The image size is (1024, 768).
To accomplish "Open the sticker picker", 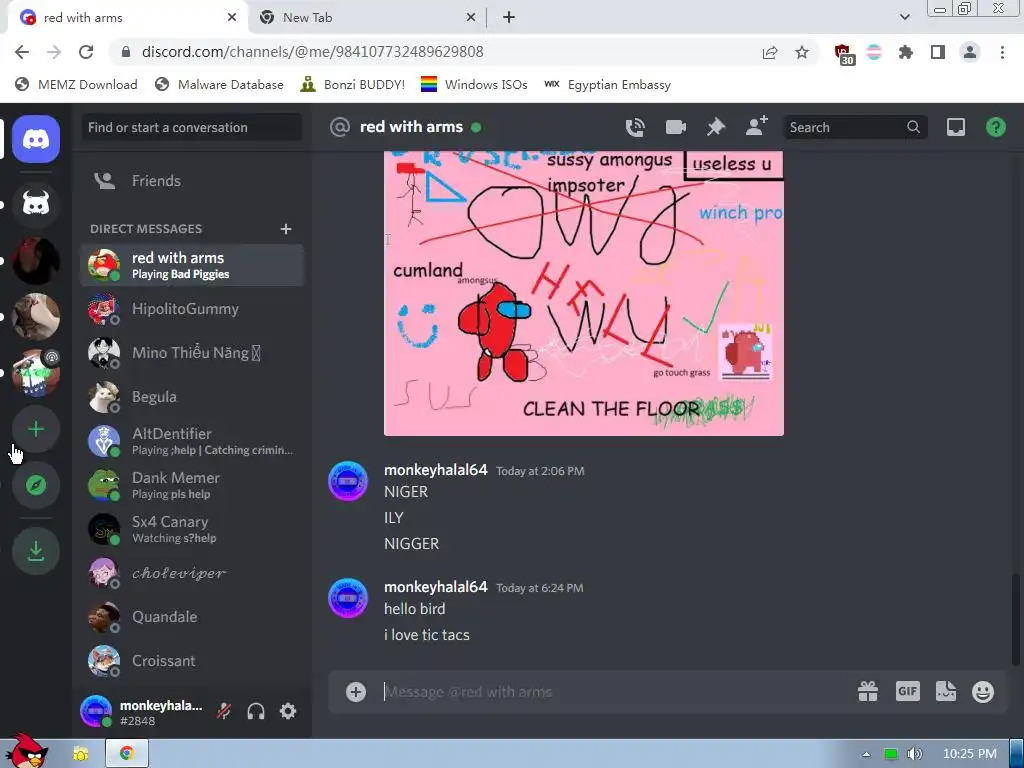I will [x=946, y=691].
